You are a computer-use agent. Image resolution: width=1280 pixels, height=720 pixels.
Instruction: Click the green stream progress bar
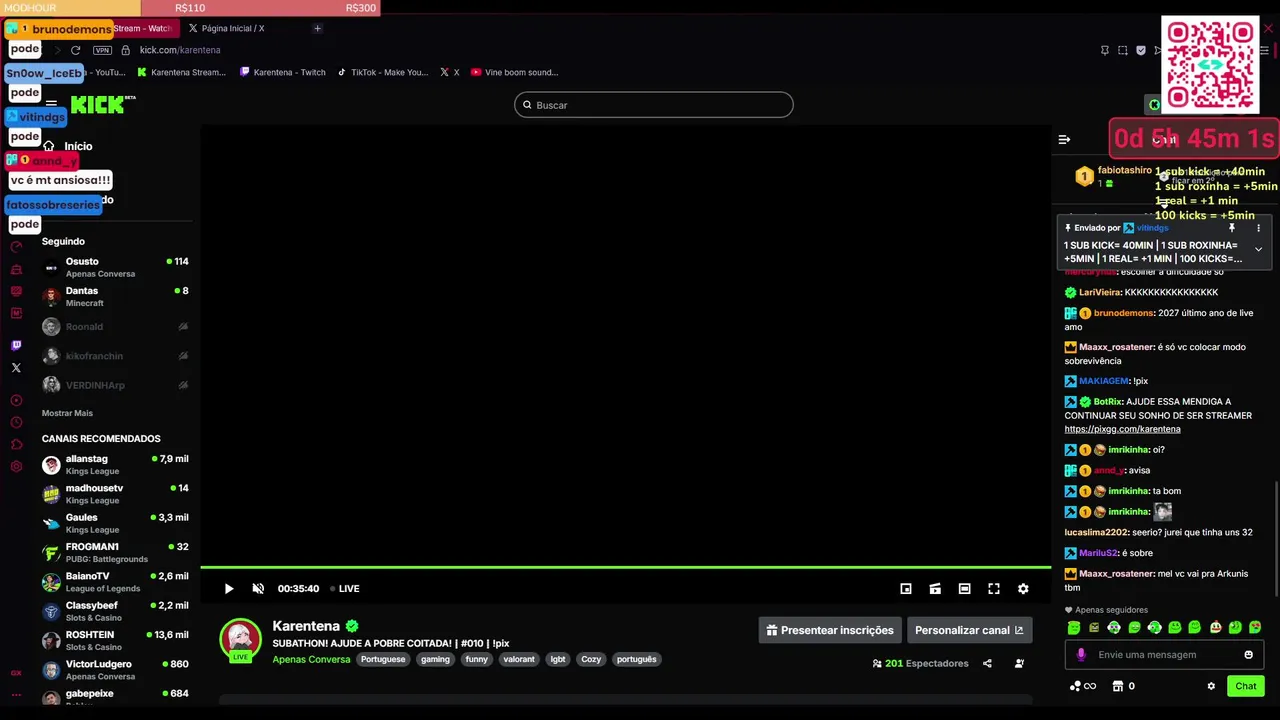[625, 568]
